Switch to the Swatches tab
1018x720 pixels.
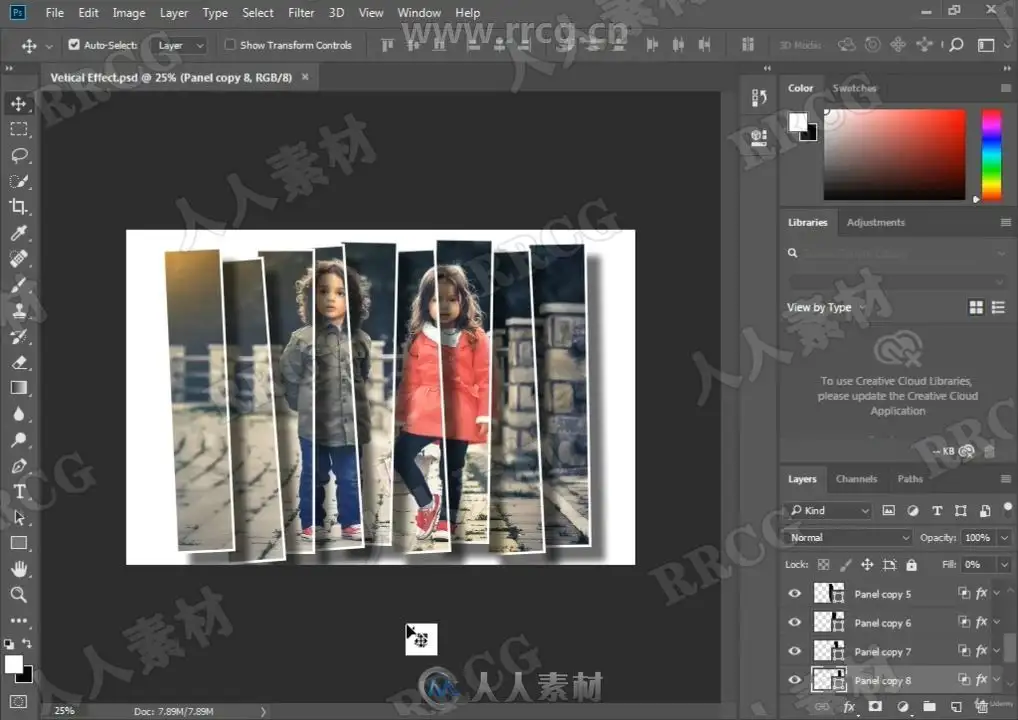tap(854, 88)
